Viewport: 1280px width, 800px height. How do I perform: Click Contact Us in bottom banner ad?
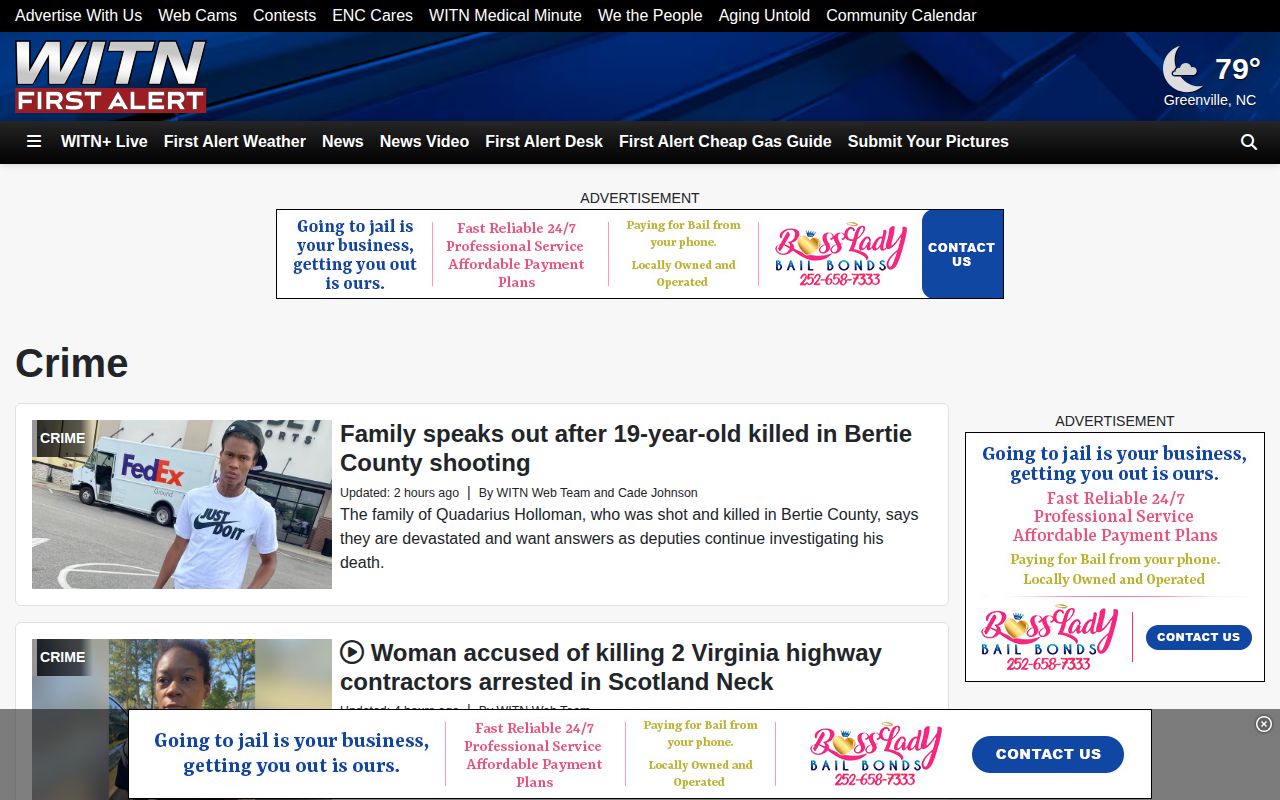(1048, 754)
